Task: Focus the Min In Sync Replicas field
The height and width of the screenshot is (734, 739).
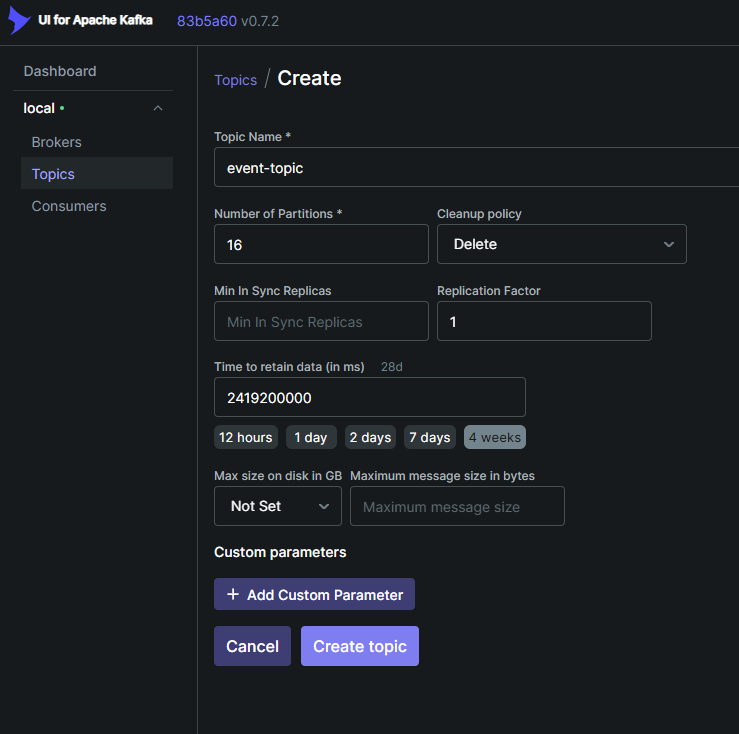Action: pyautogui.click(x=321, y=321)
